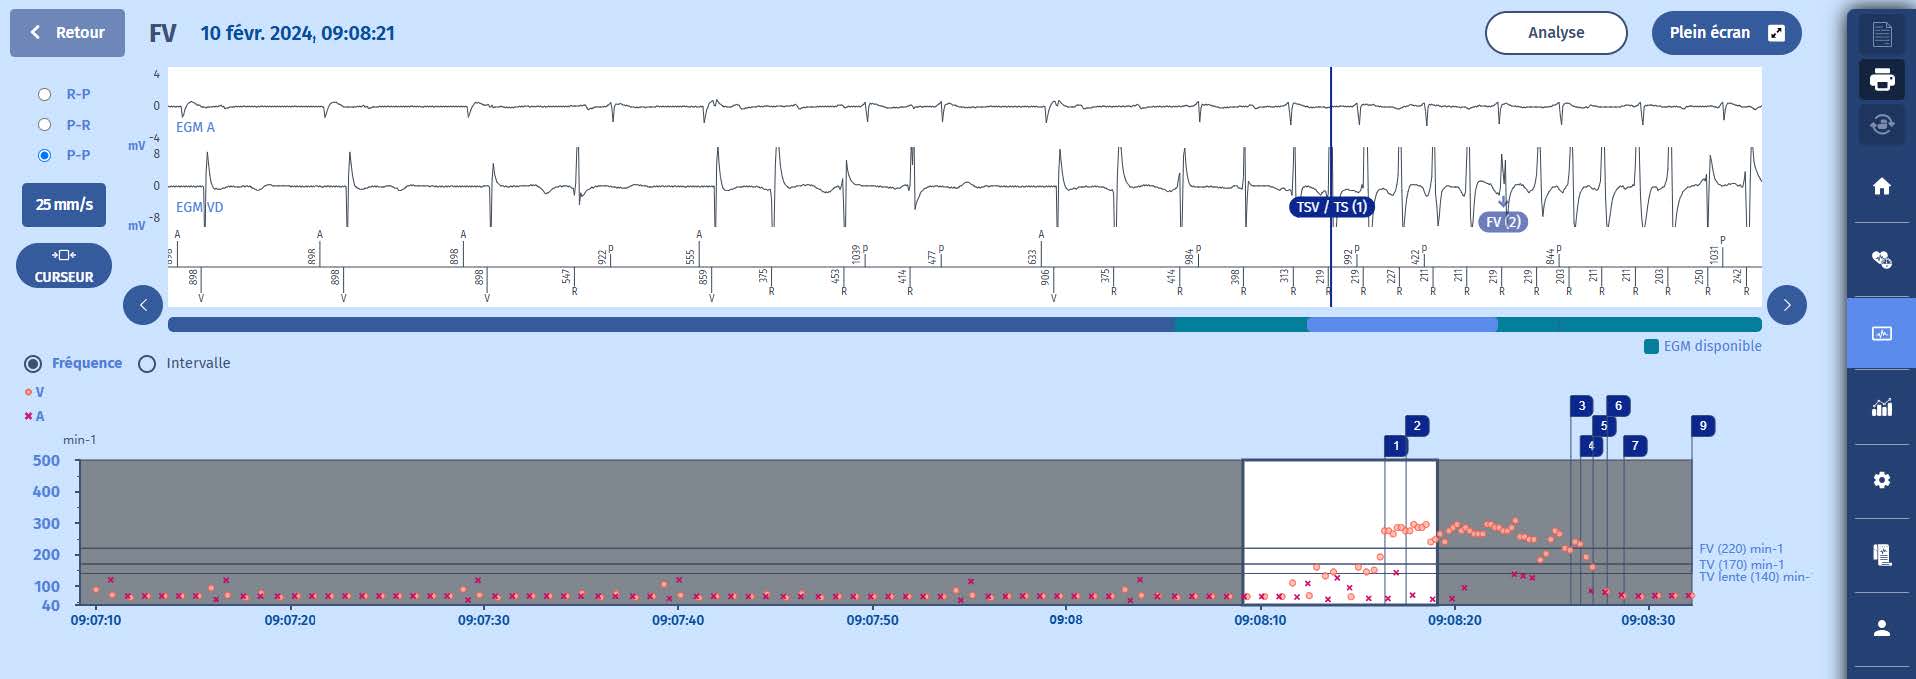The image size is (1916, 679).
Task: Open the statistics bar chart icon
Action: 1881,407
